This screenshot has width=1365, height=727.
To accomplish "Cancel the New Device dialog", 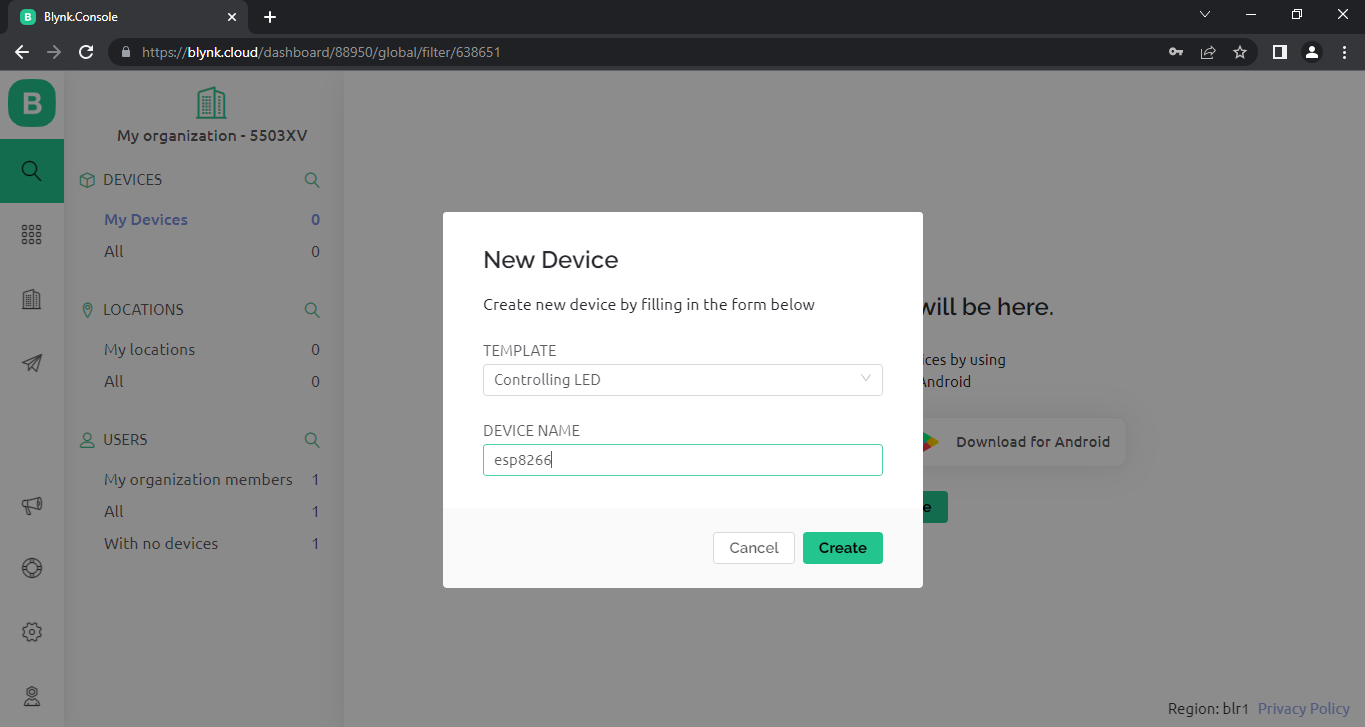I will [x=754, y=548].
